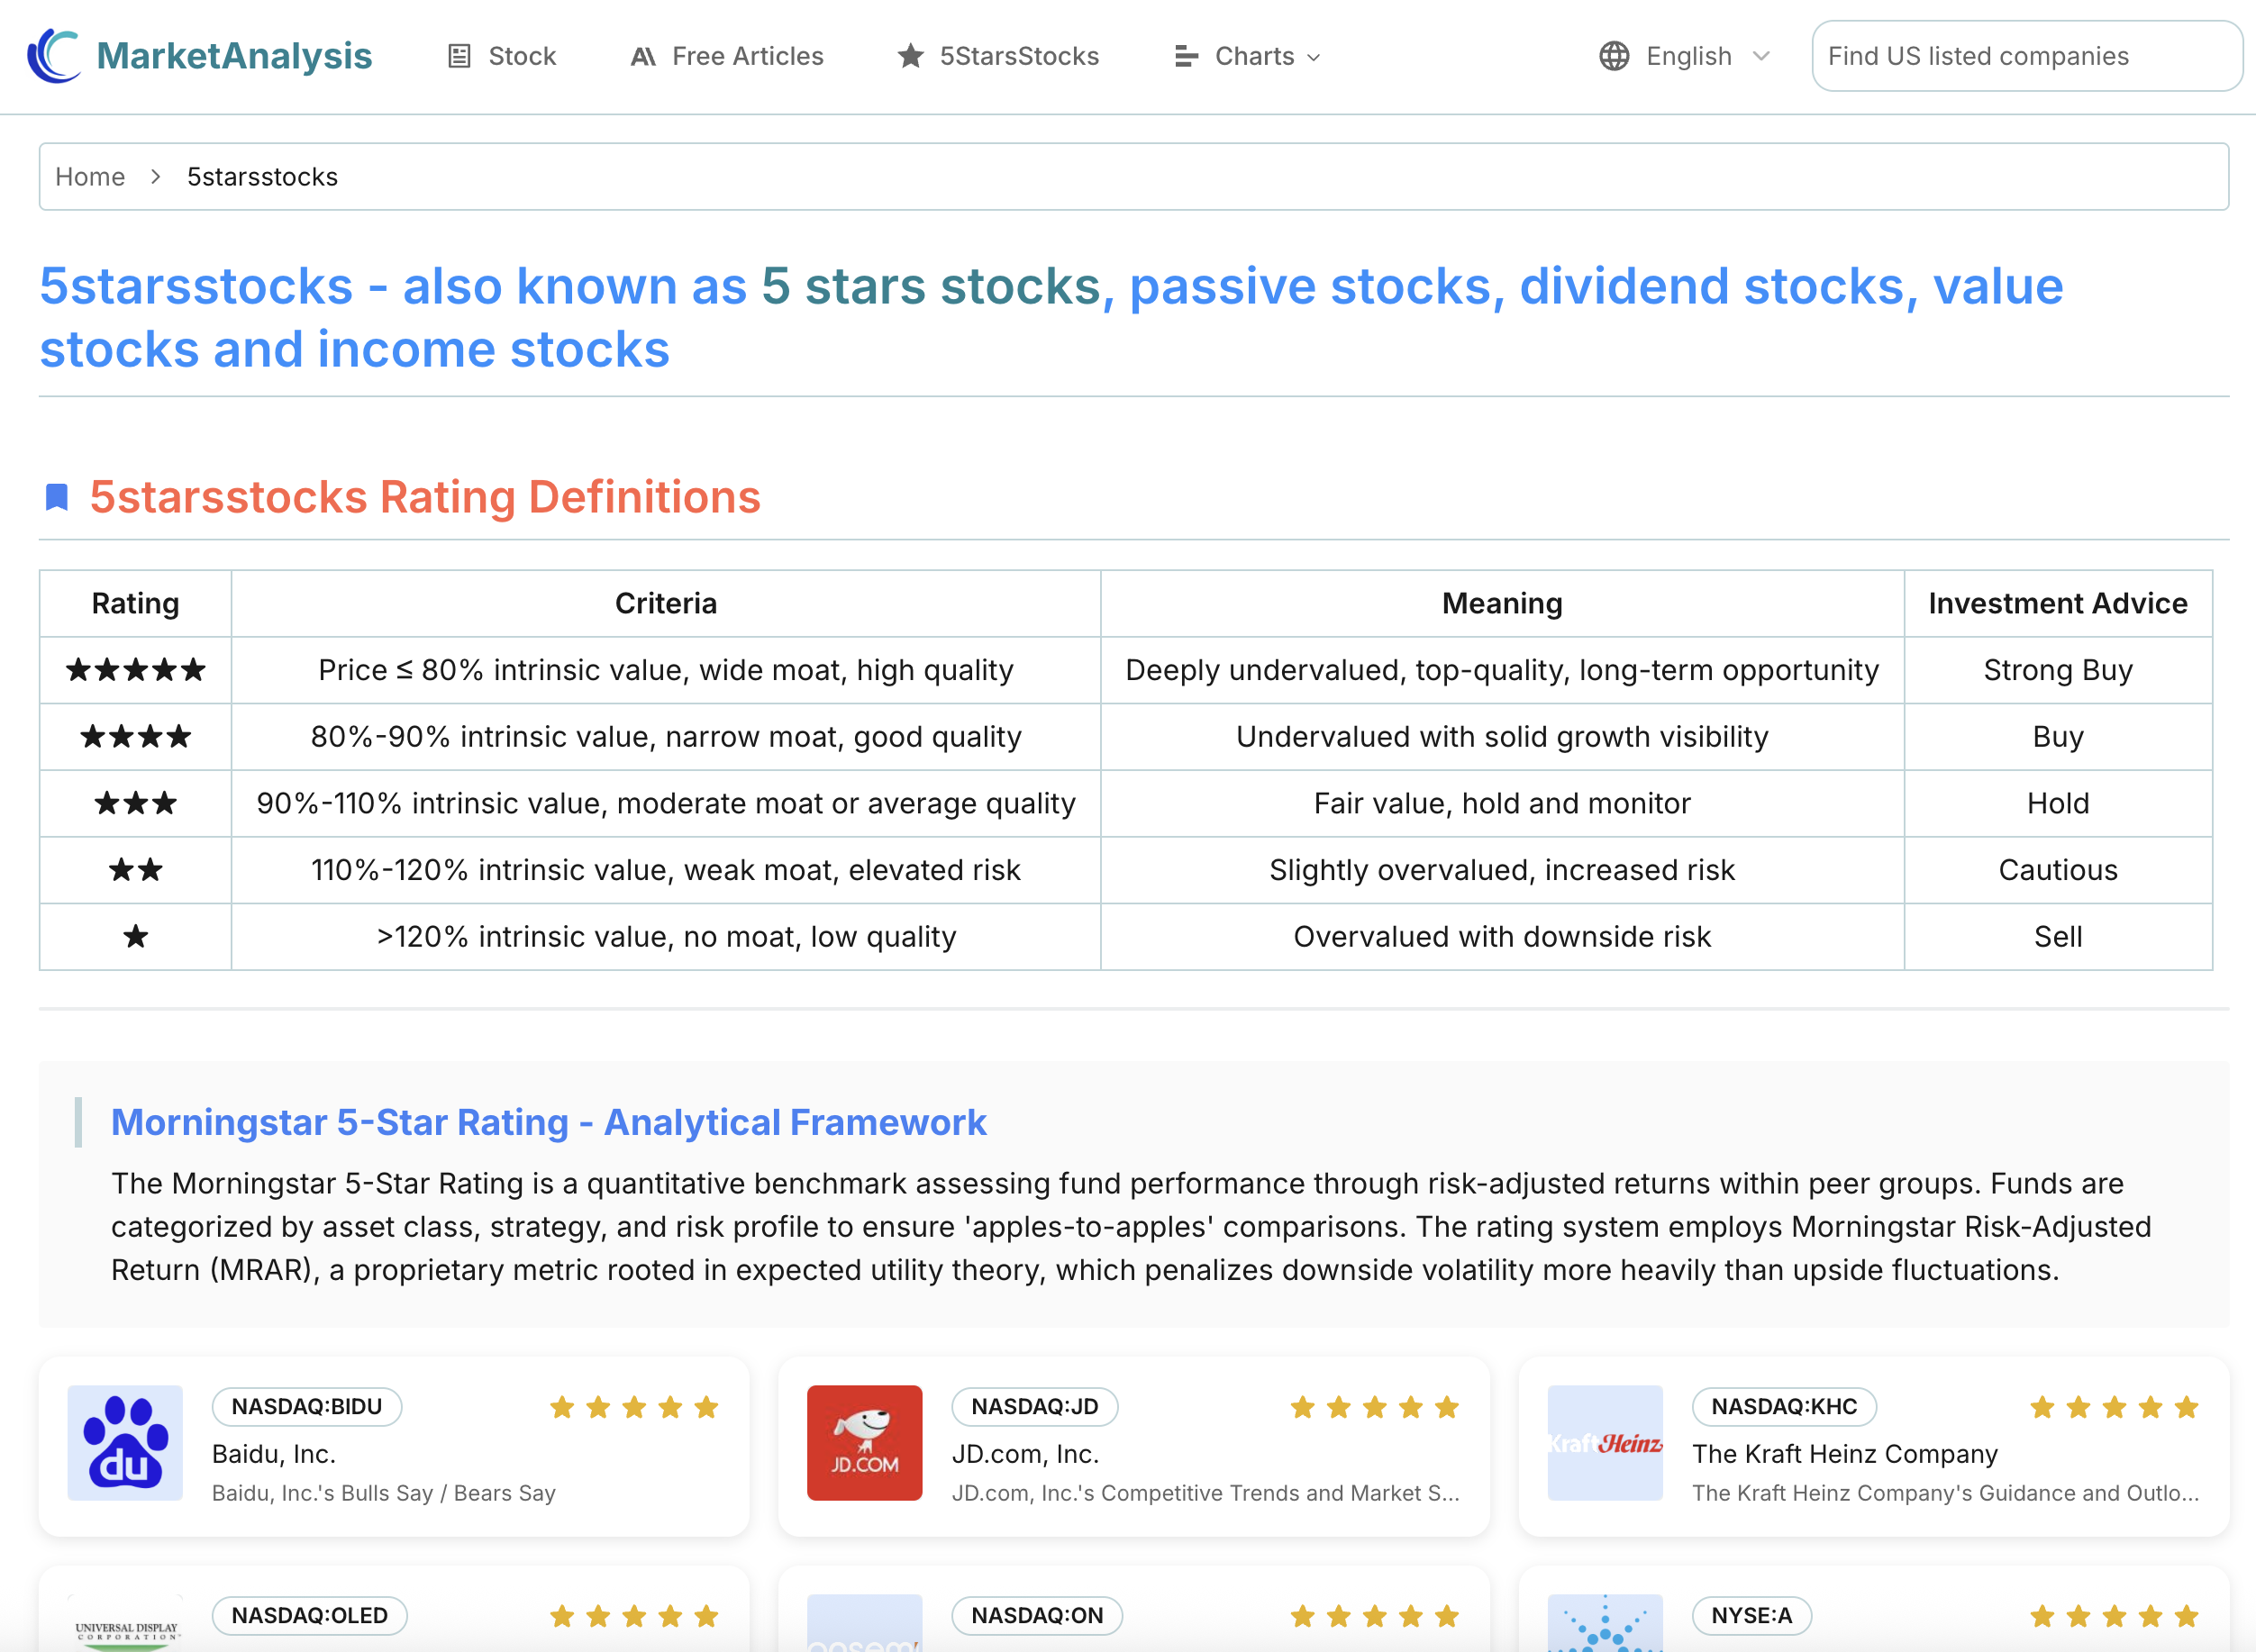The image size is (2256, 1652).
Task: Click the Stock document icon in navbar
Action: (459, 57)
